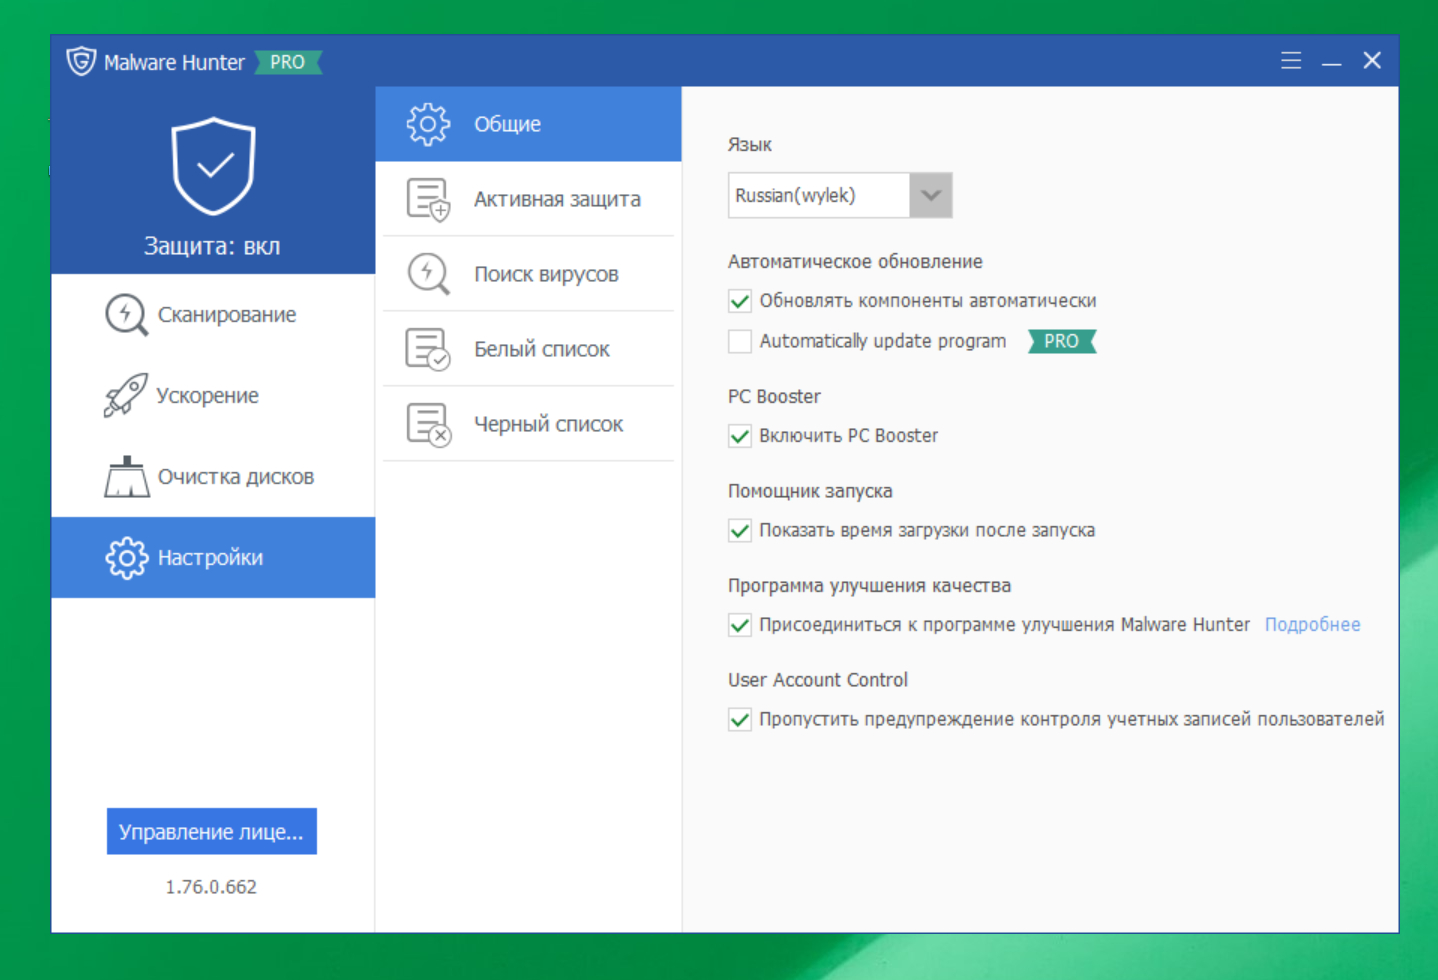Go to Очистка дисков section
Screen dimensions: 1438x980
[213, 476]
